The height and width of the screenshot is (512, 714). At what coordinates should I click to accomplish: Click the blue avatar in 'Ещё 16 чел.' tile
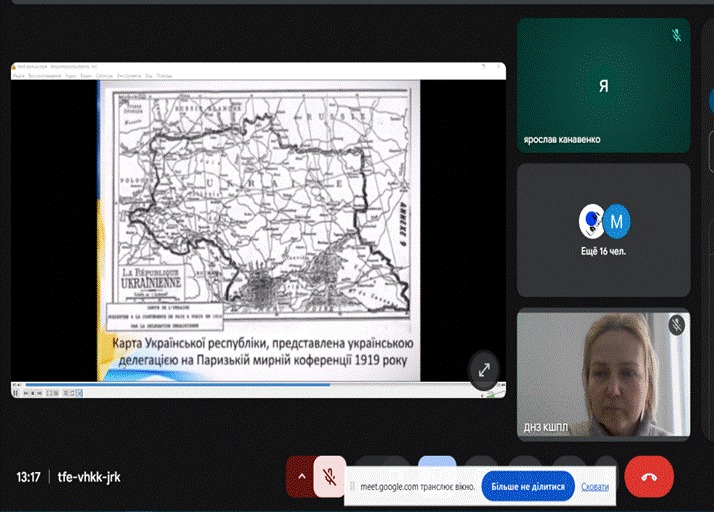[592, 218]
